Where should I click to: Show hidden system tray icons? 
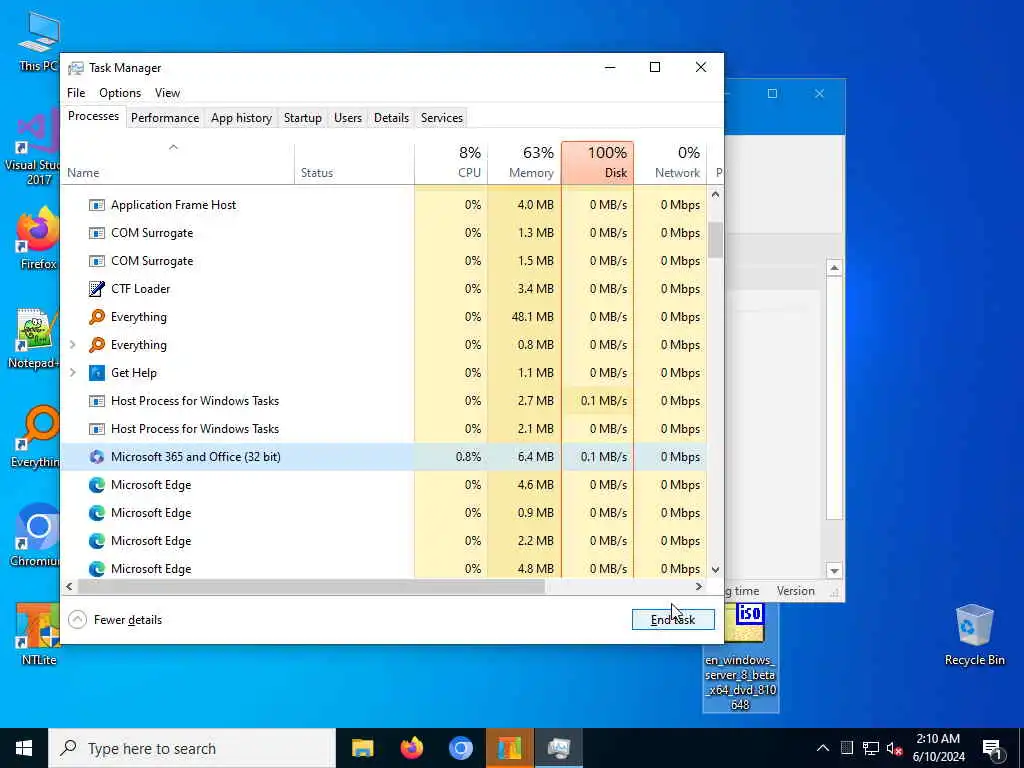pyautogui.click(x=823, y=748)
